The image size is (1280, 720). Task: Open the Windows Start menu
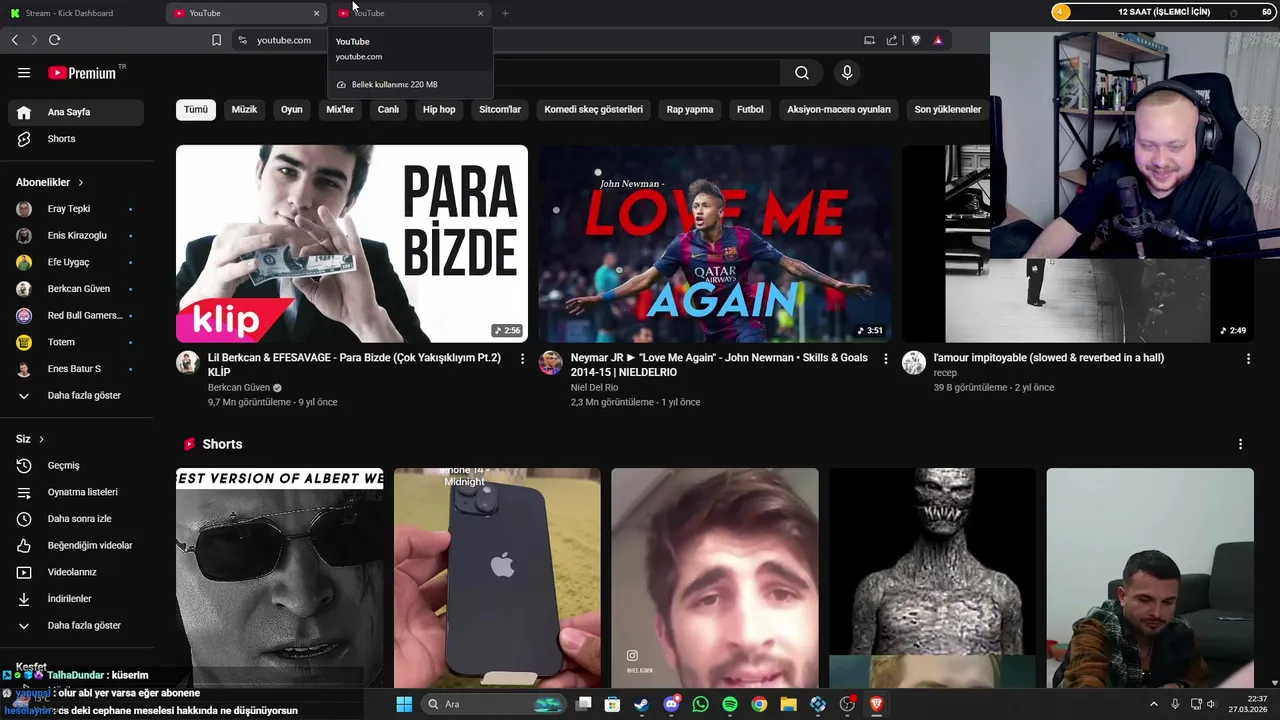(x=404, y=704)
